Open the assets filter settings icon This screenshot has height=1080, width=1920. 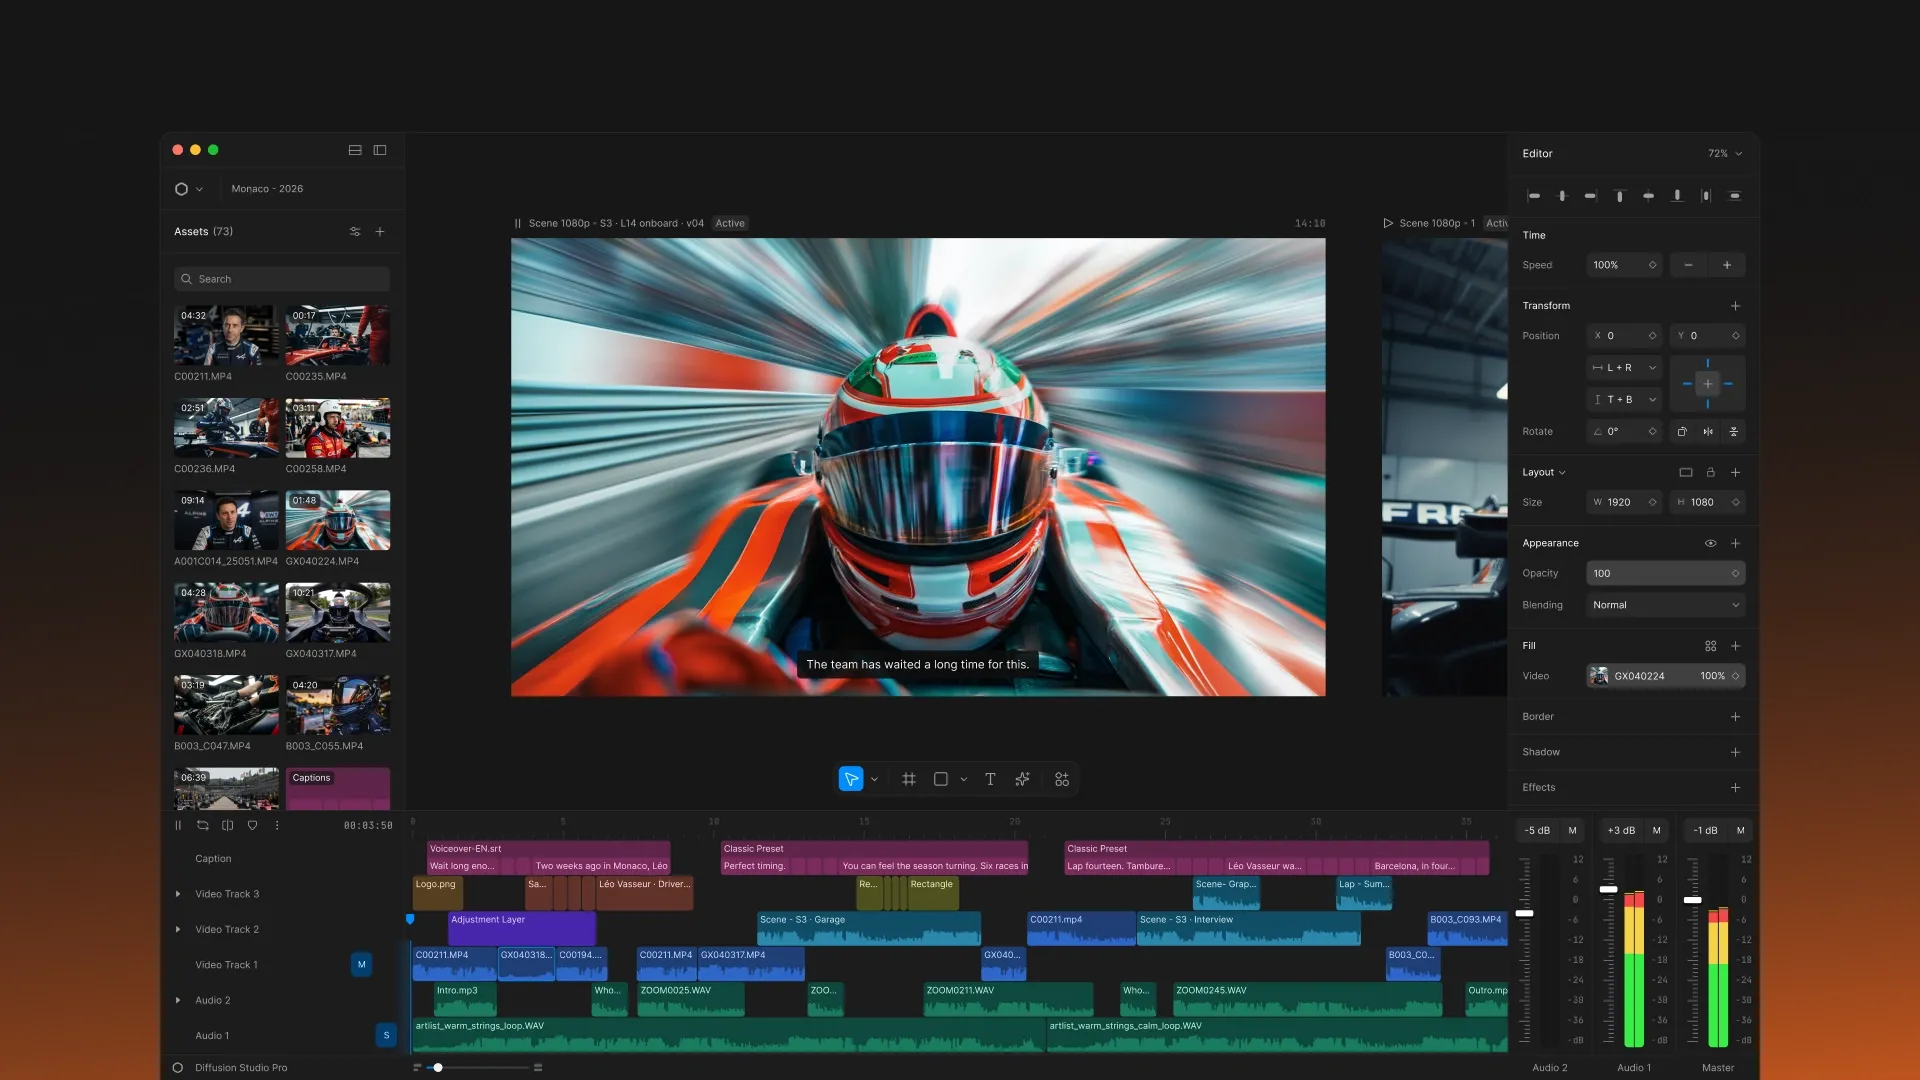[x=355, y=231]
